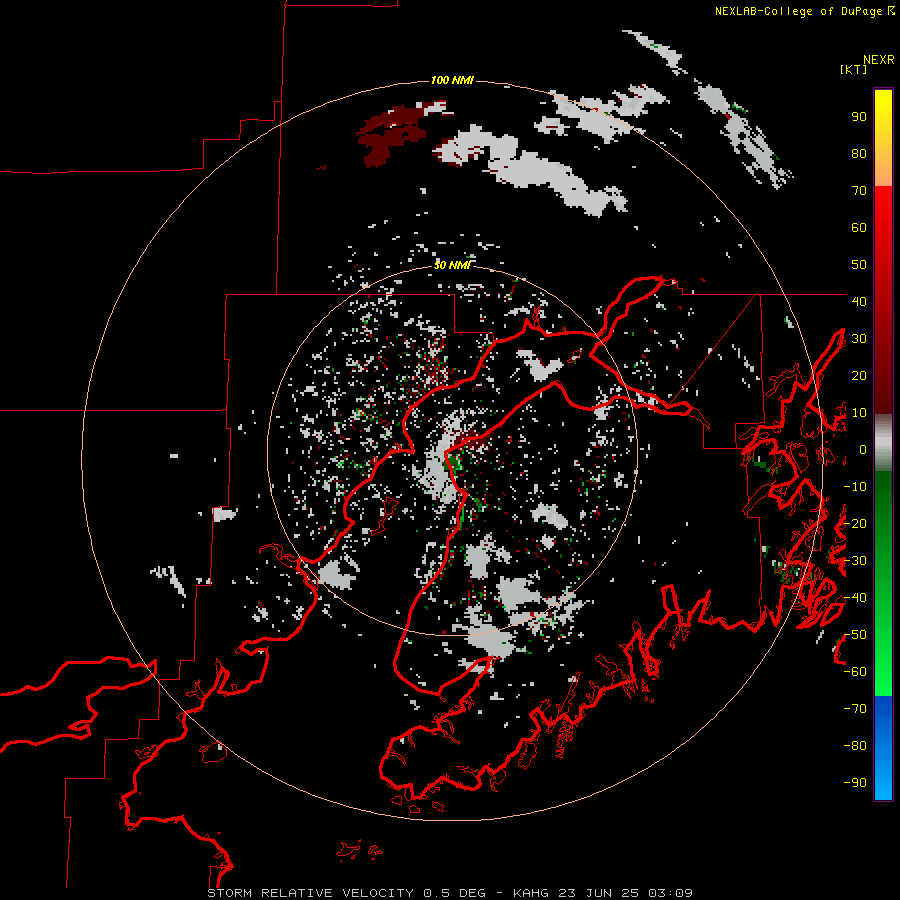The height and width of the screenshot is (900, 900).
Task: Click the 'KAHG' radar site identifier
Action: (x=531, y=893)
